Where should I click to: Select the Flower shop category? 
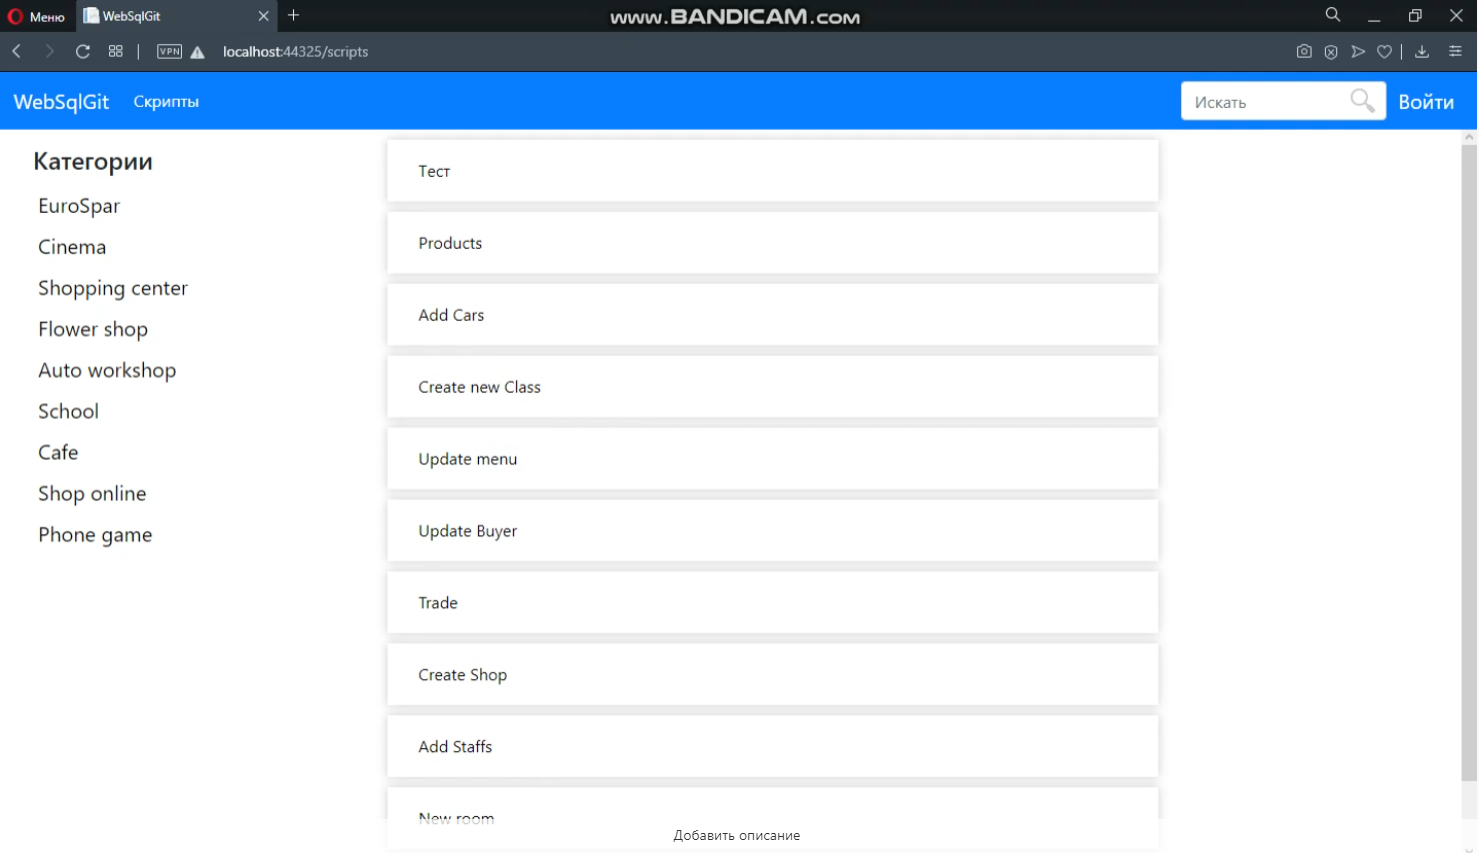[93, 329]
